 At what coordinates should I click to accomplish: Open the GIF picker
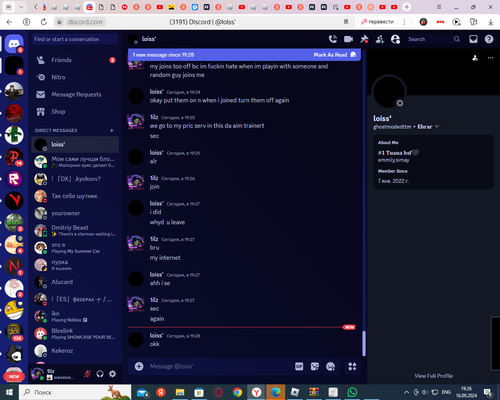(x=299, y=366)
